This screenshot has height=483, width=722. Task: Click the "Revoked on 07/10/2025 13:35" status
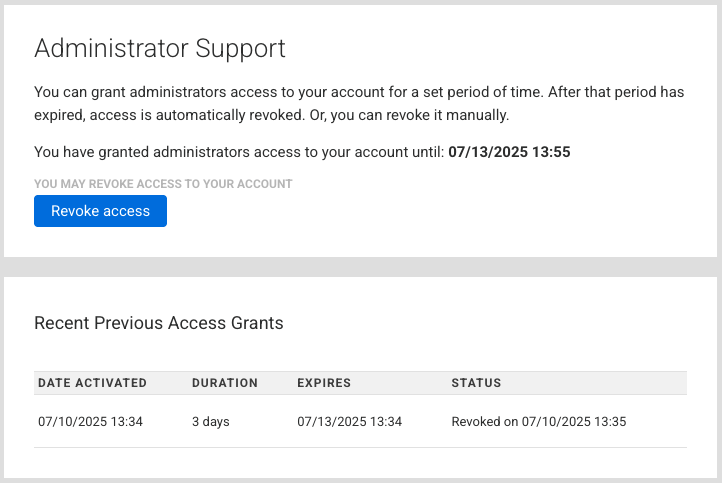(x=538, y=422)
